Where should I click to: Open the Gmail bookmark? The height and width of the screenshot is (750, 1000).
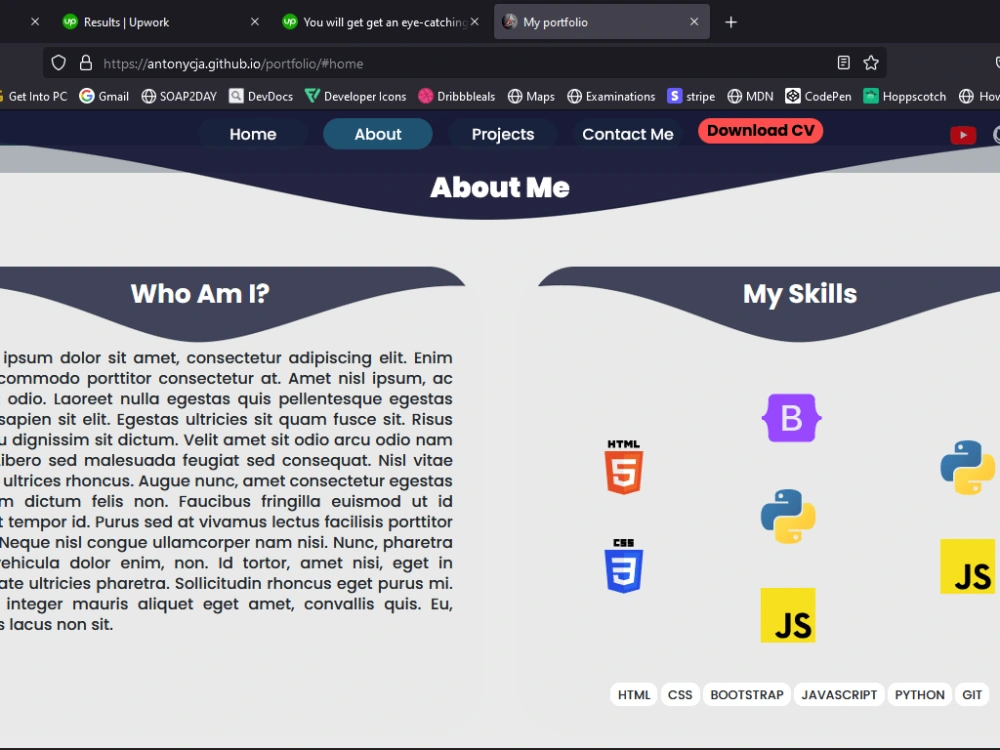pos(104,96)
